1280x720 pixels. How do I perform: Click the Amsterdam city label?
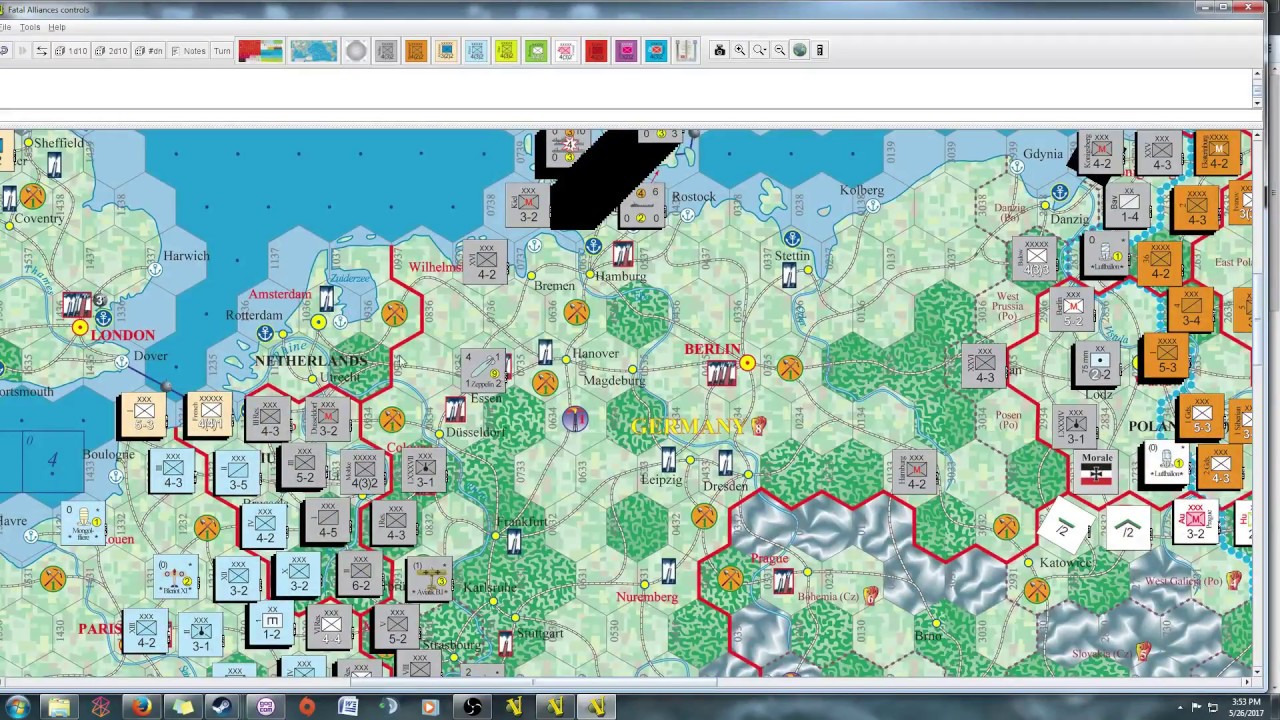tap(280, 294)
